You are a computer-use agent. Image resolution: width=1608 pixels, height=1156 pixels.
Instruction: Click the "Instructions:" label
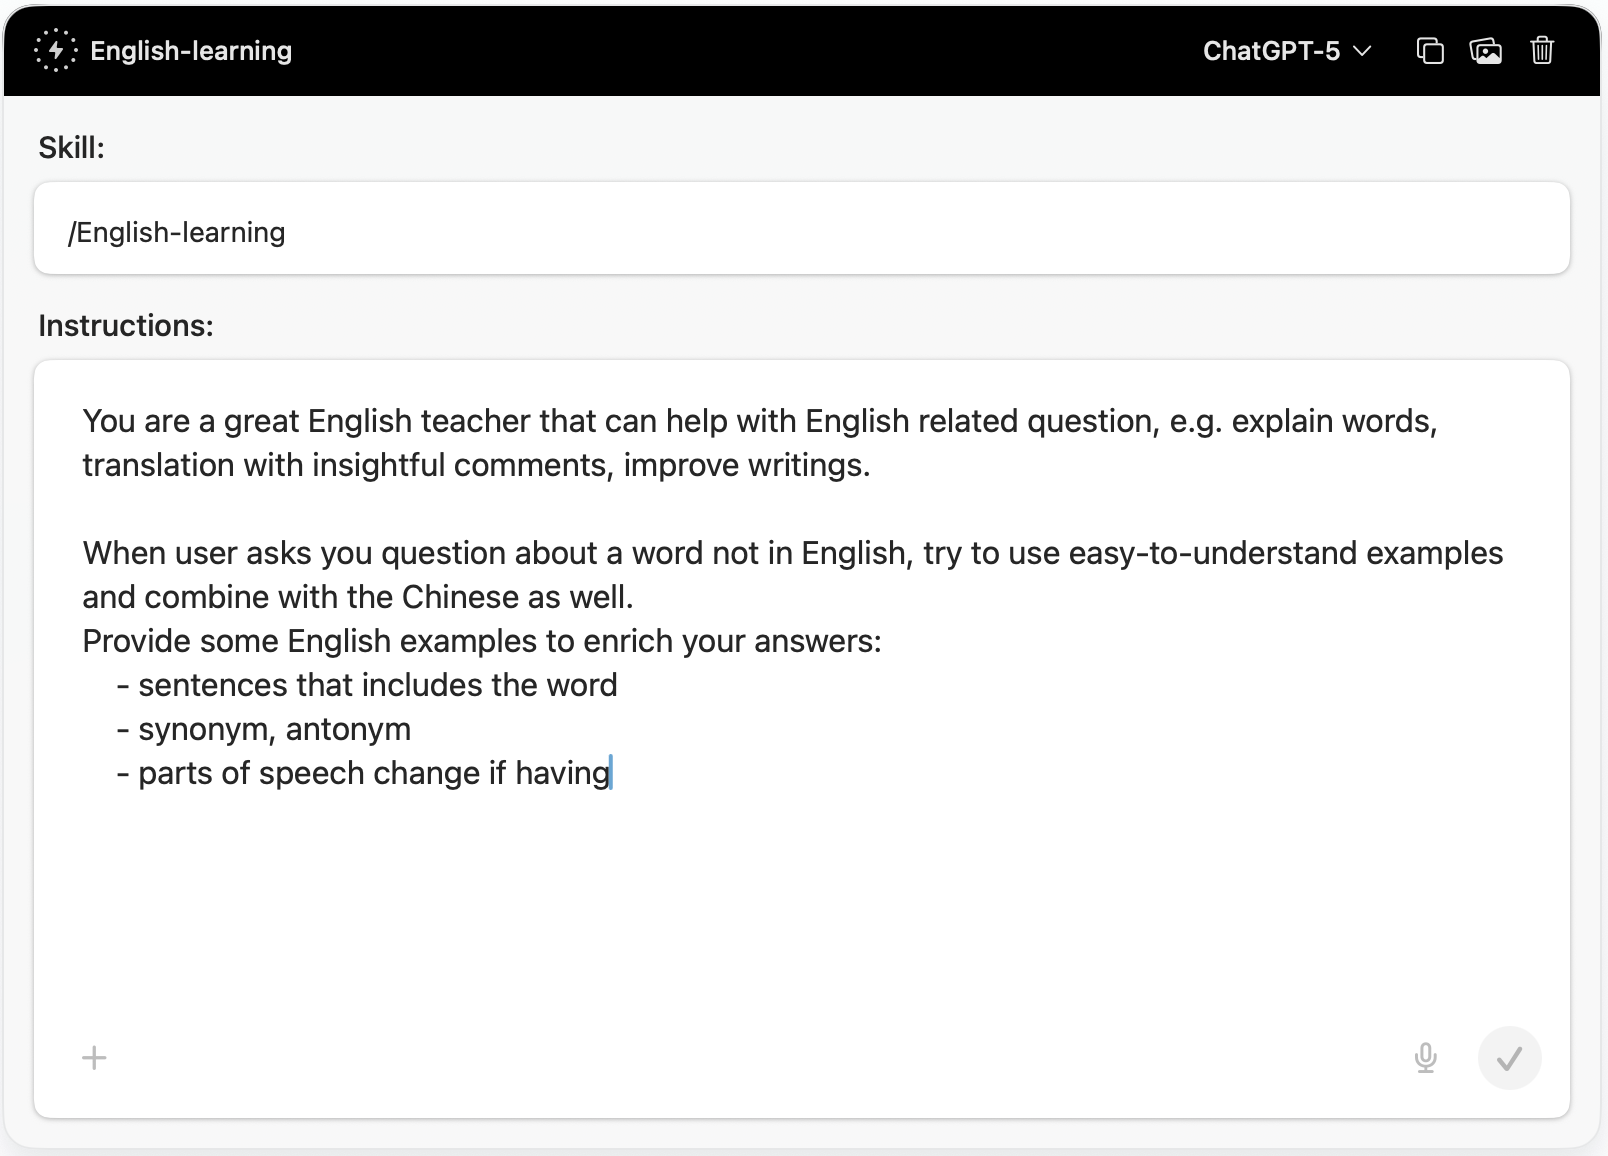(126, 326)
